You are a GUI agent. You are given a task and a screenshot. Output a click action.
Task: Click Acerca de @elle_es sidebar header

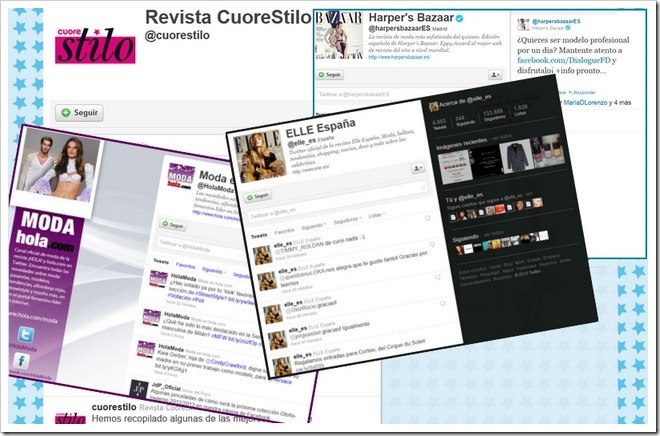click(x=460, y=103)
